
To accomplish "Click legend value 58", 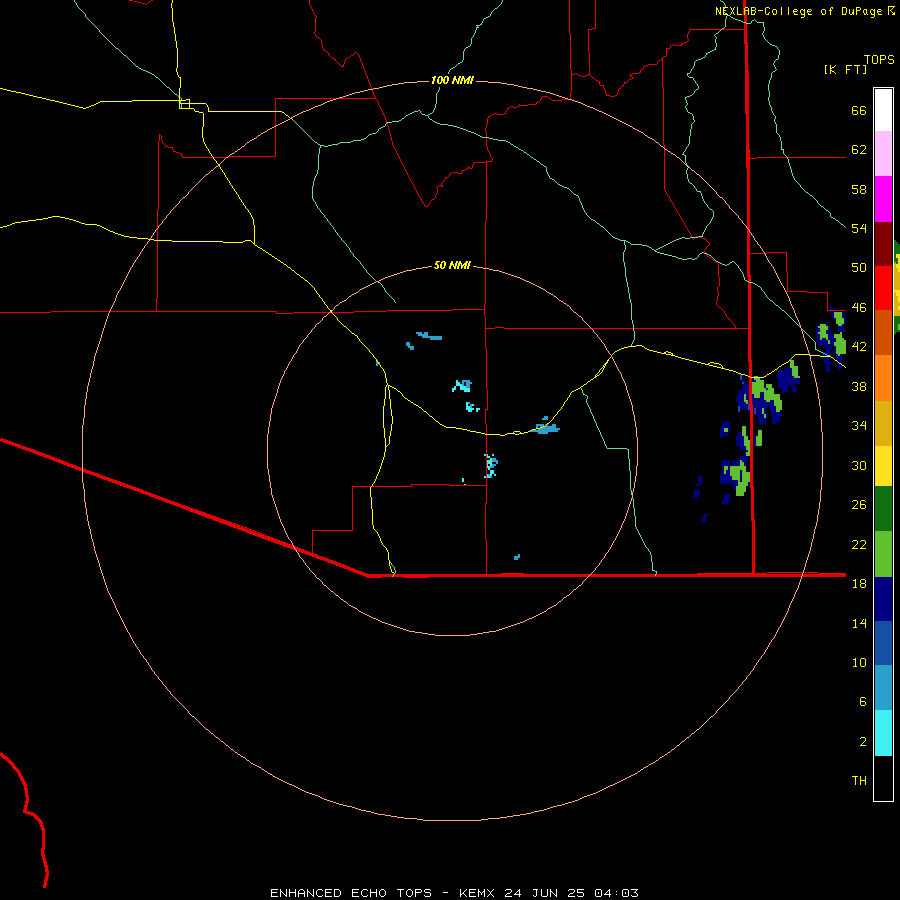I will 859,189.
